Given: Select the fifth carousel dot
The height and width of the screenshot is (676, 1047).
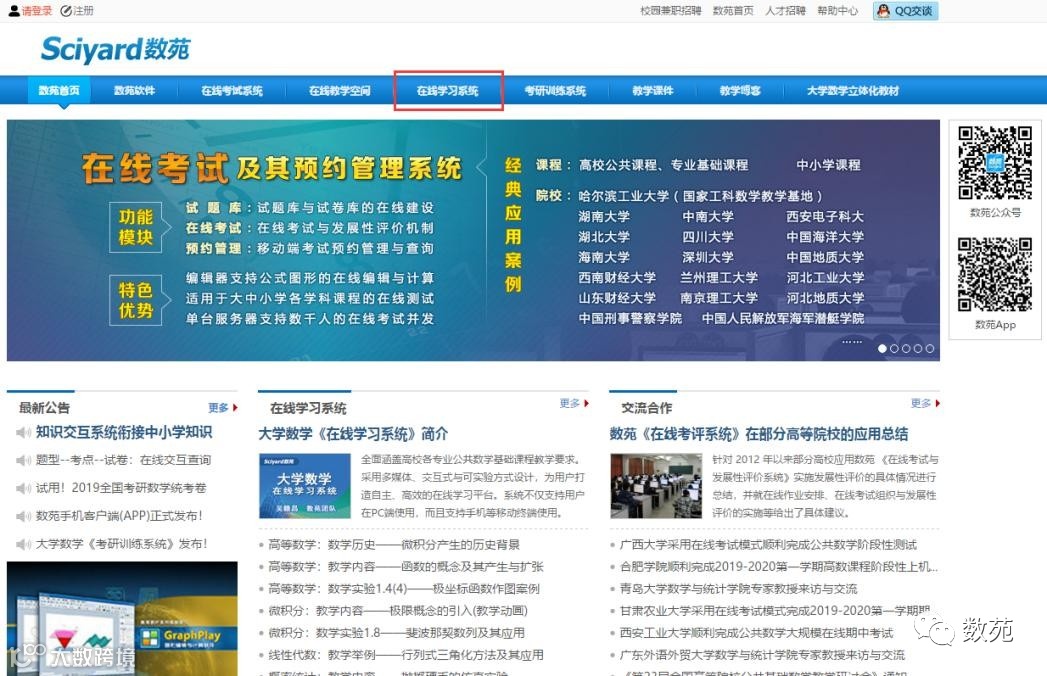Looking at the screenshot, I should click(x=930, y=348).
